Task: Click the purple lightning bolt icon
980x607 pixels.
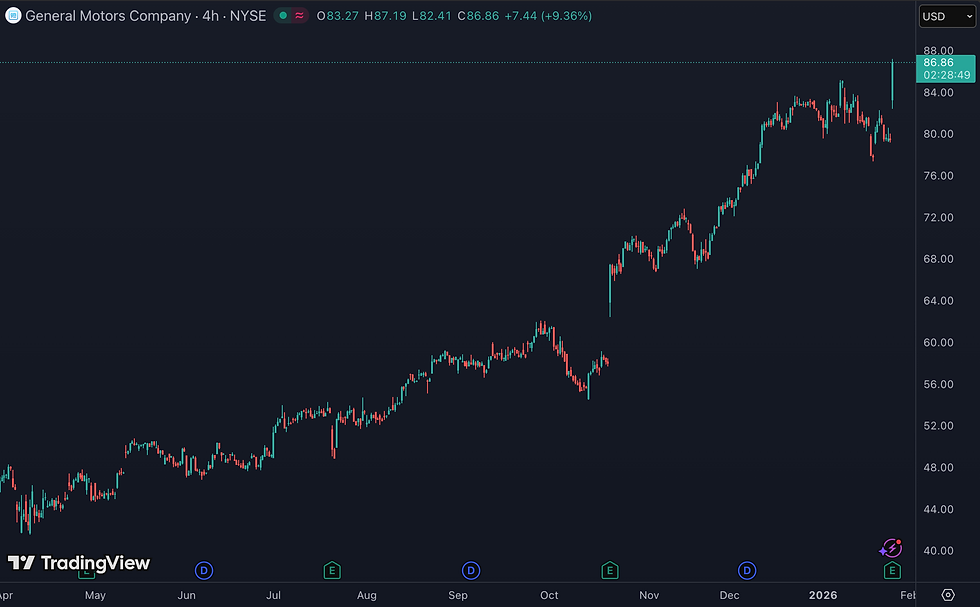Action: click(x=891, y=548)
